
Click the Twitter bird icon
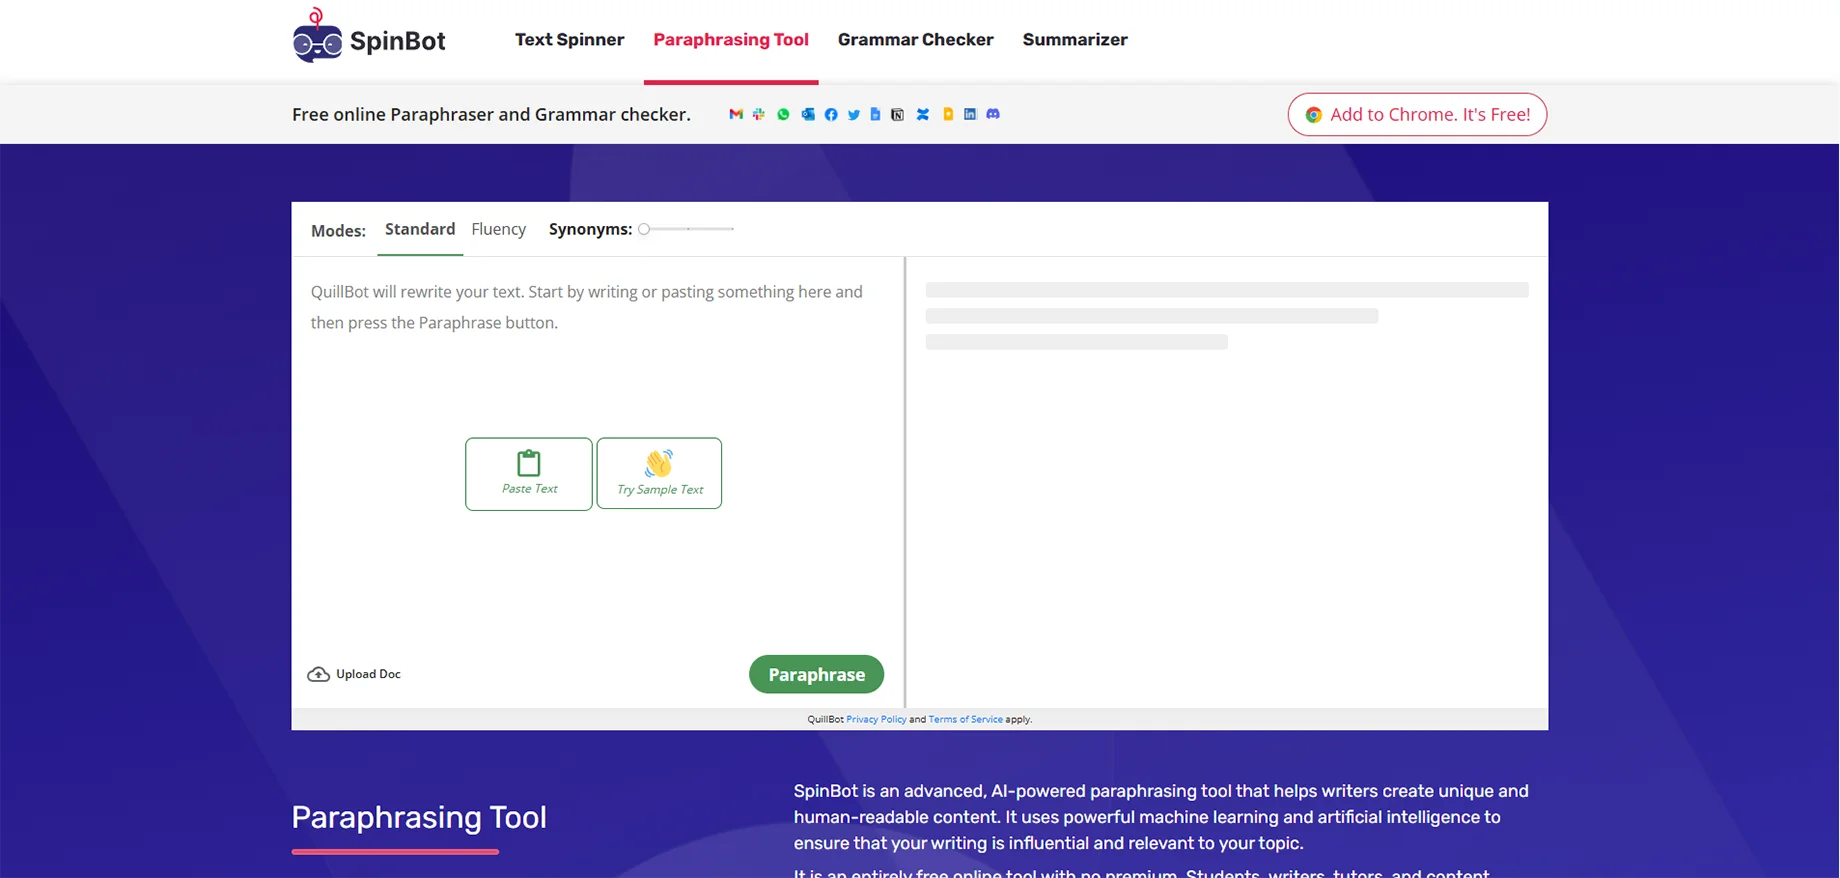point(854,114)
